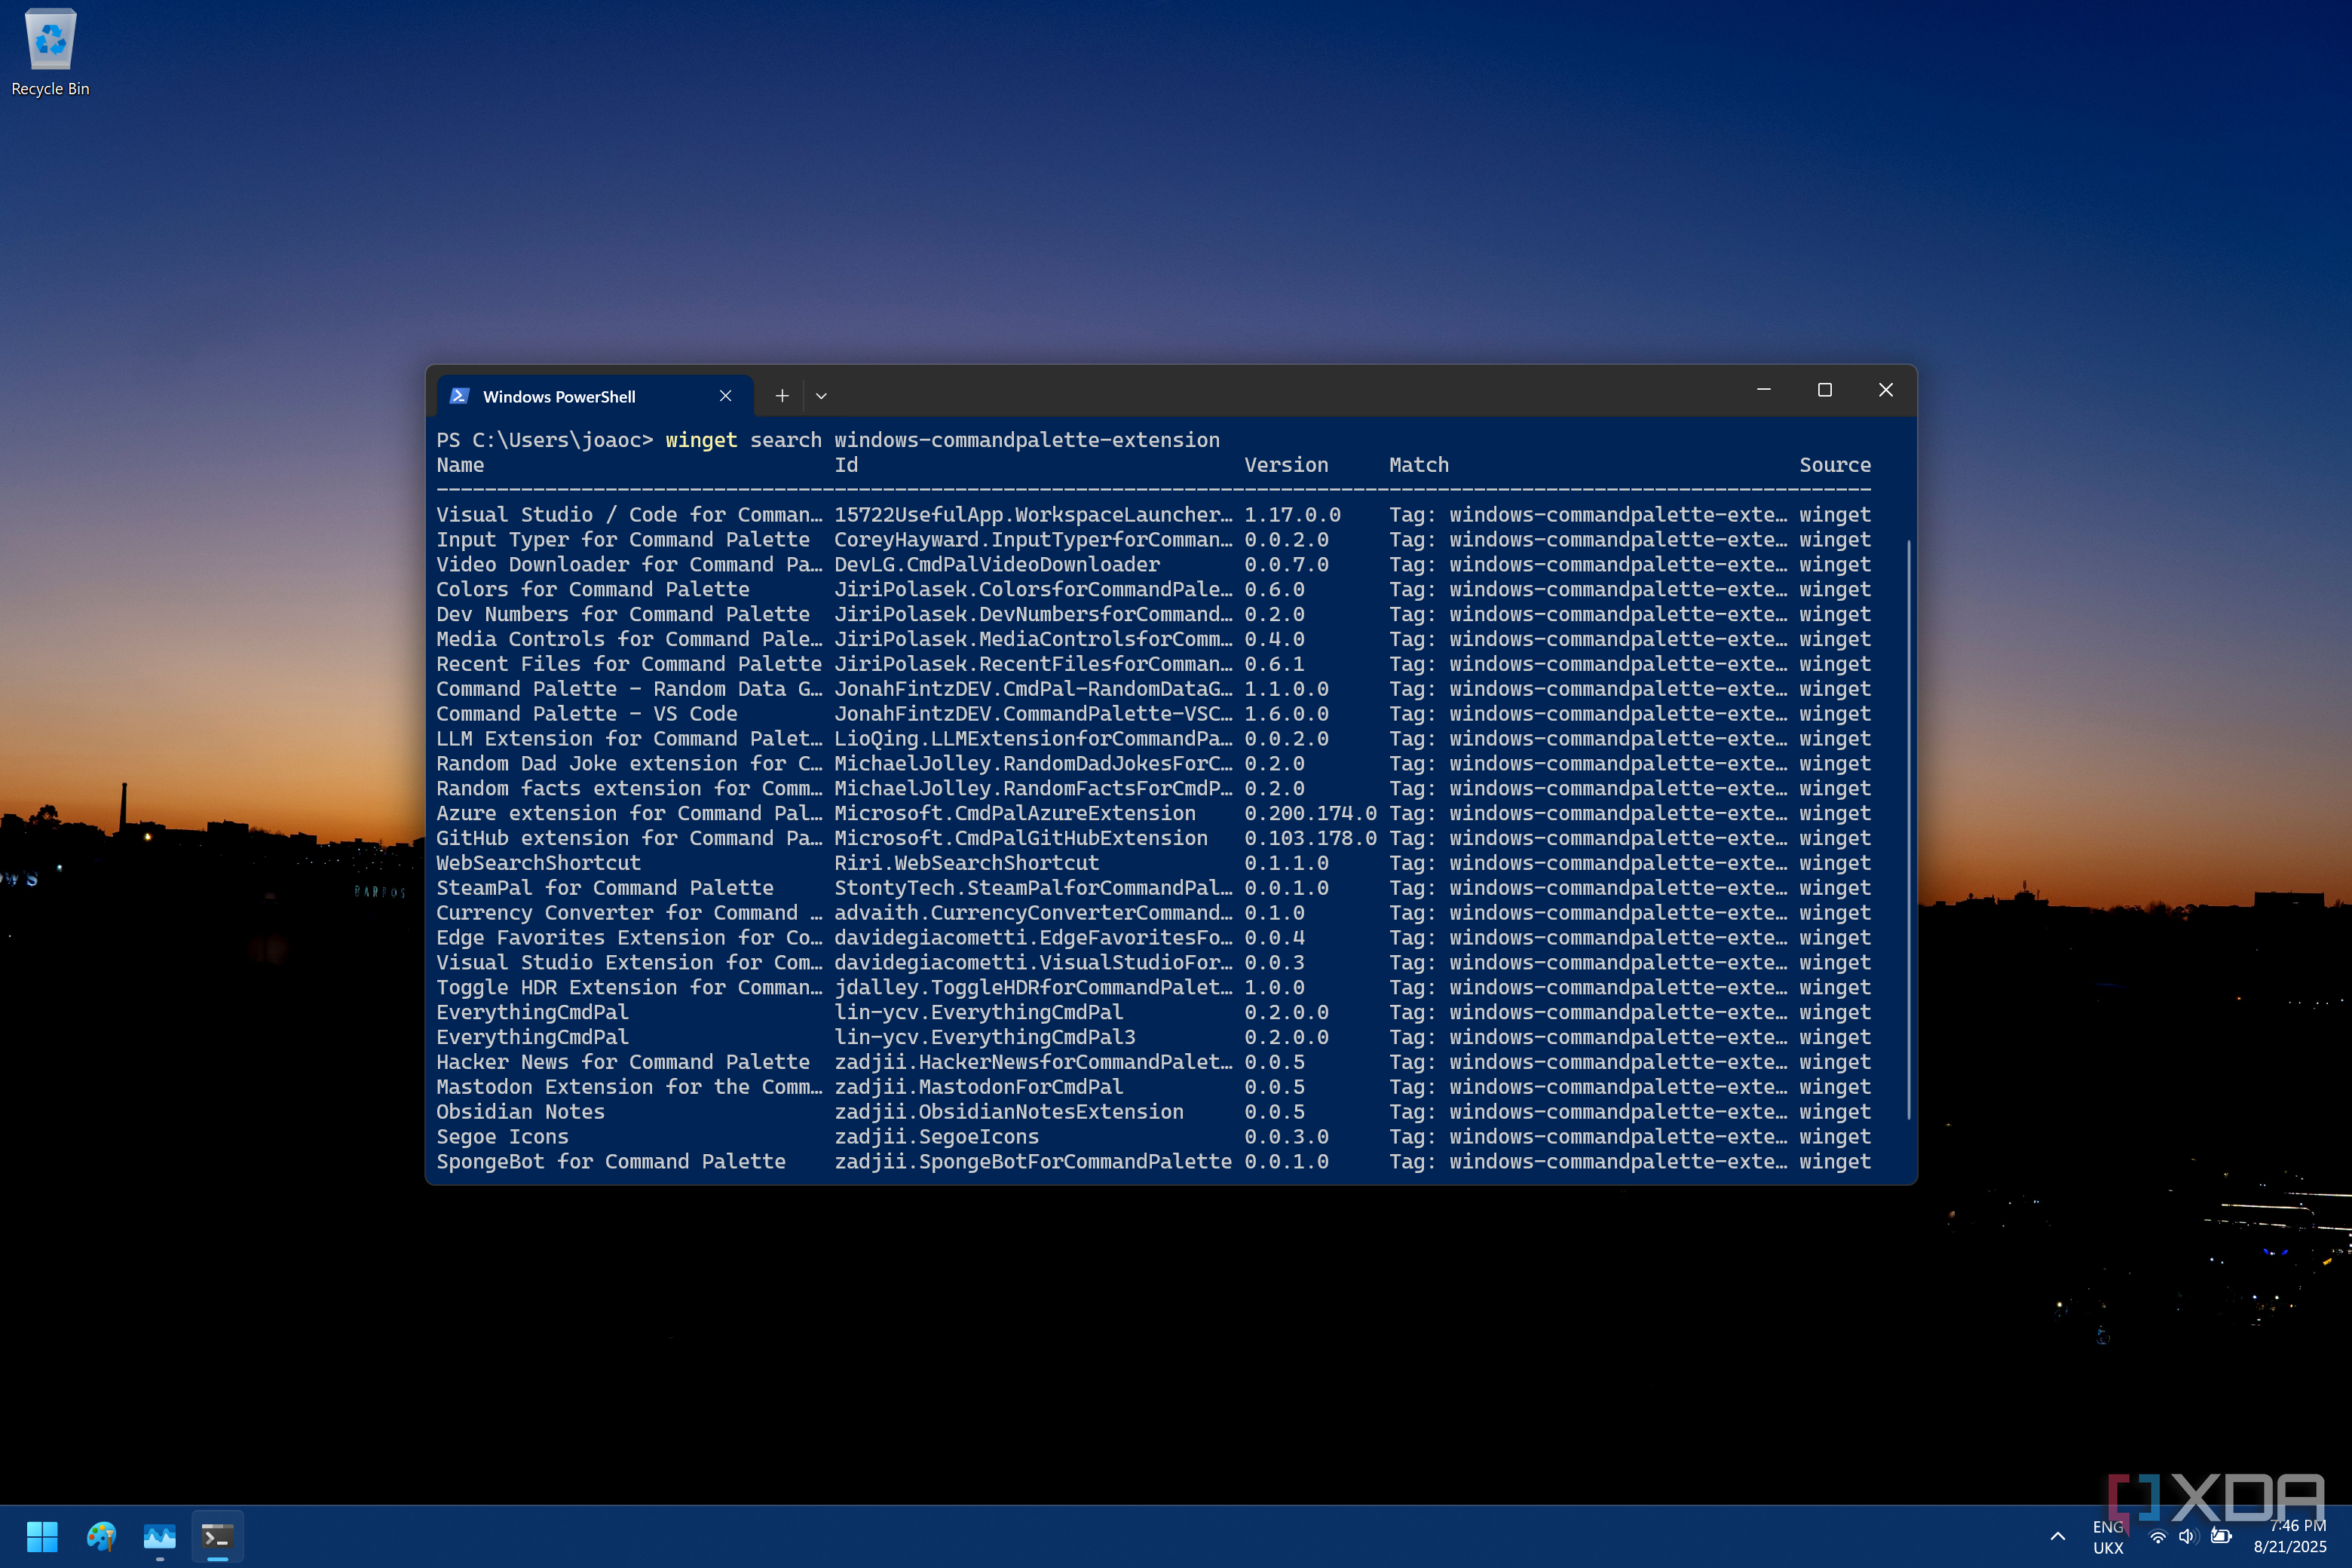This screenshot has width=2352, height=1568.
Task: Click the Terminal taskbar icon
Action: pos(218,1535)
